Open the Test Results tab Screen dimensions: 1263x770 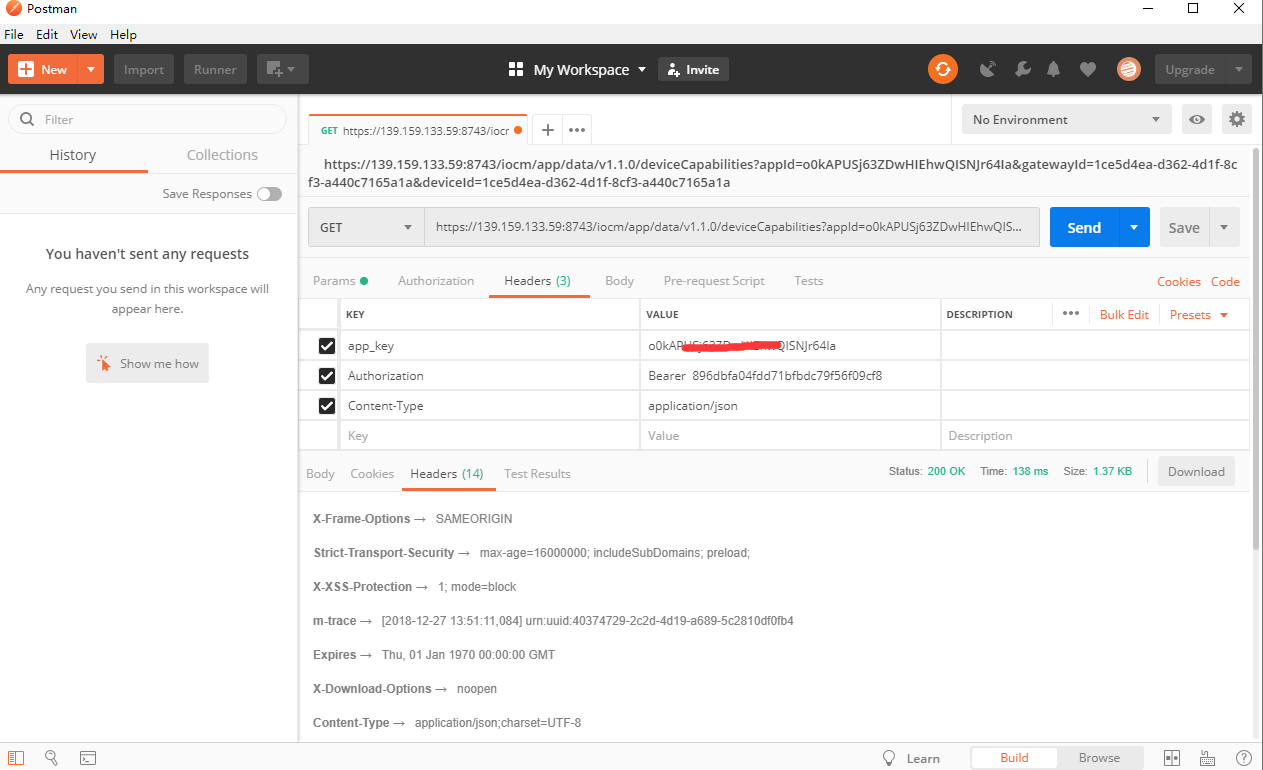(537, 474)
